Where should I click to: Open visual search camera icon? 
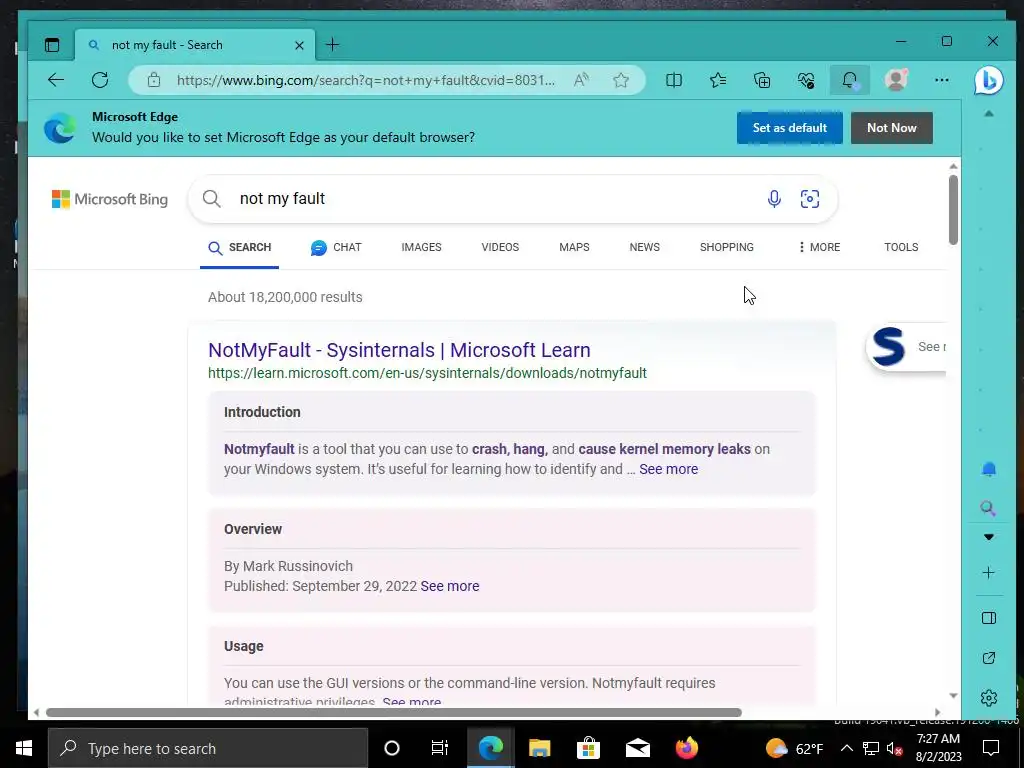coord(810,199)
